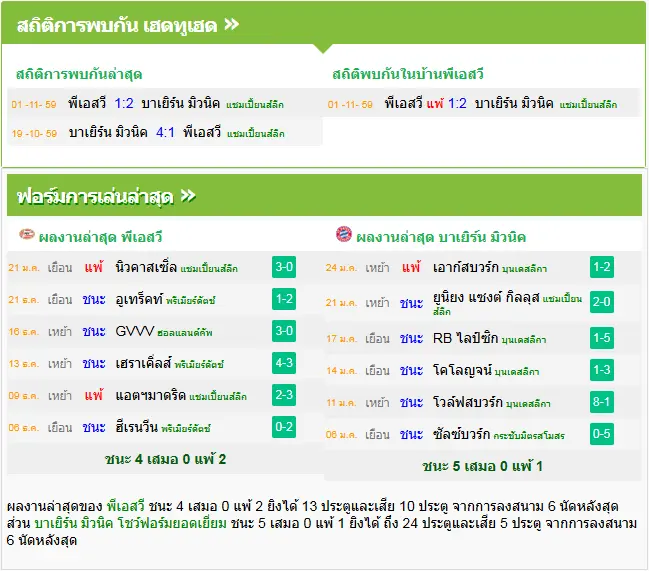Click บุนเดสลีกา label beside โวล์ฟสบวร์ก
This screenshot has height=571, width=649.
tap(528, 404)
